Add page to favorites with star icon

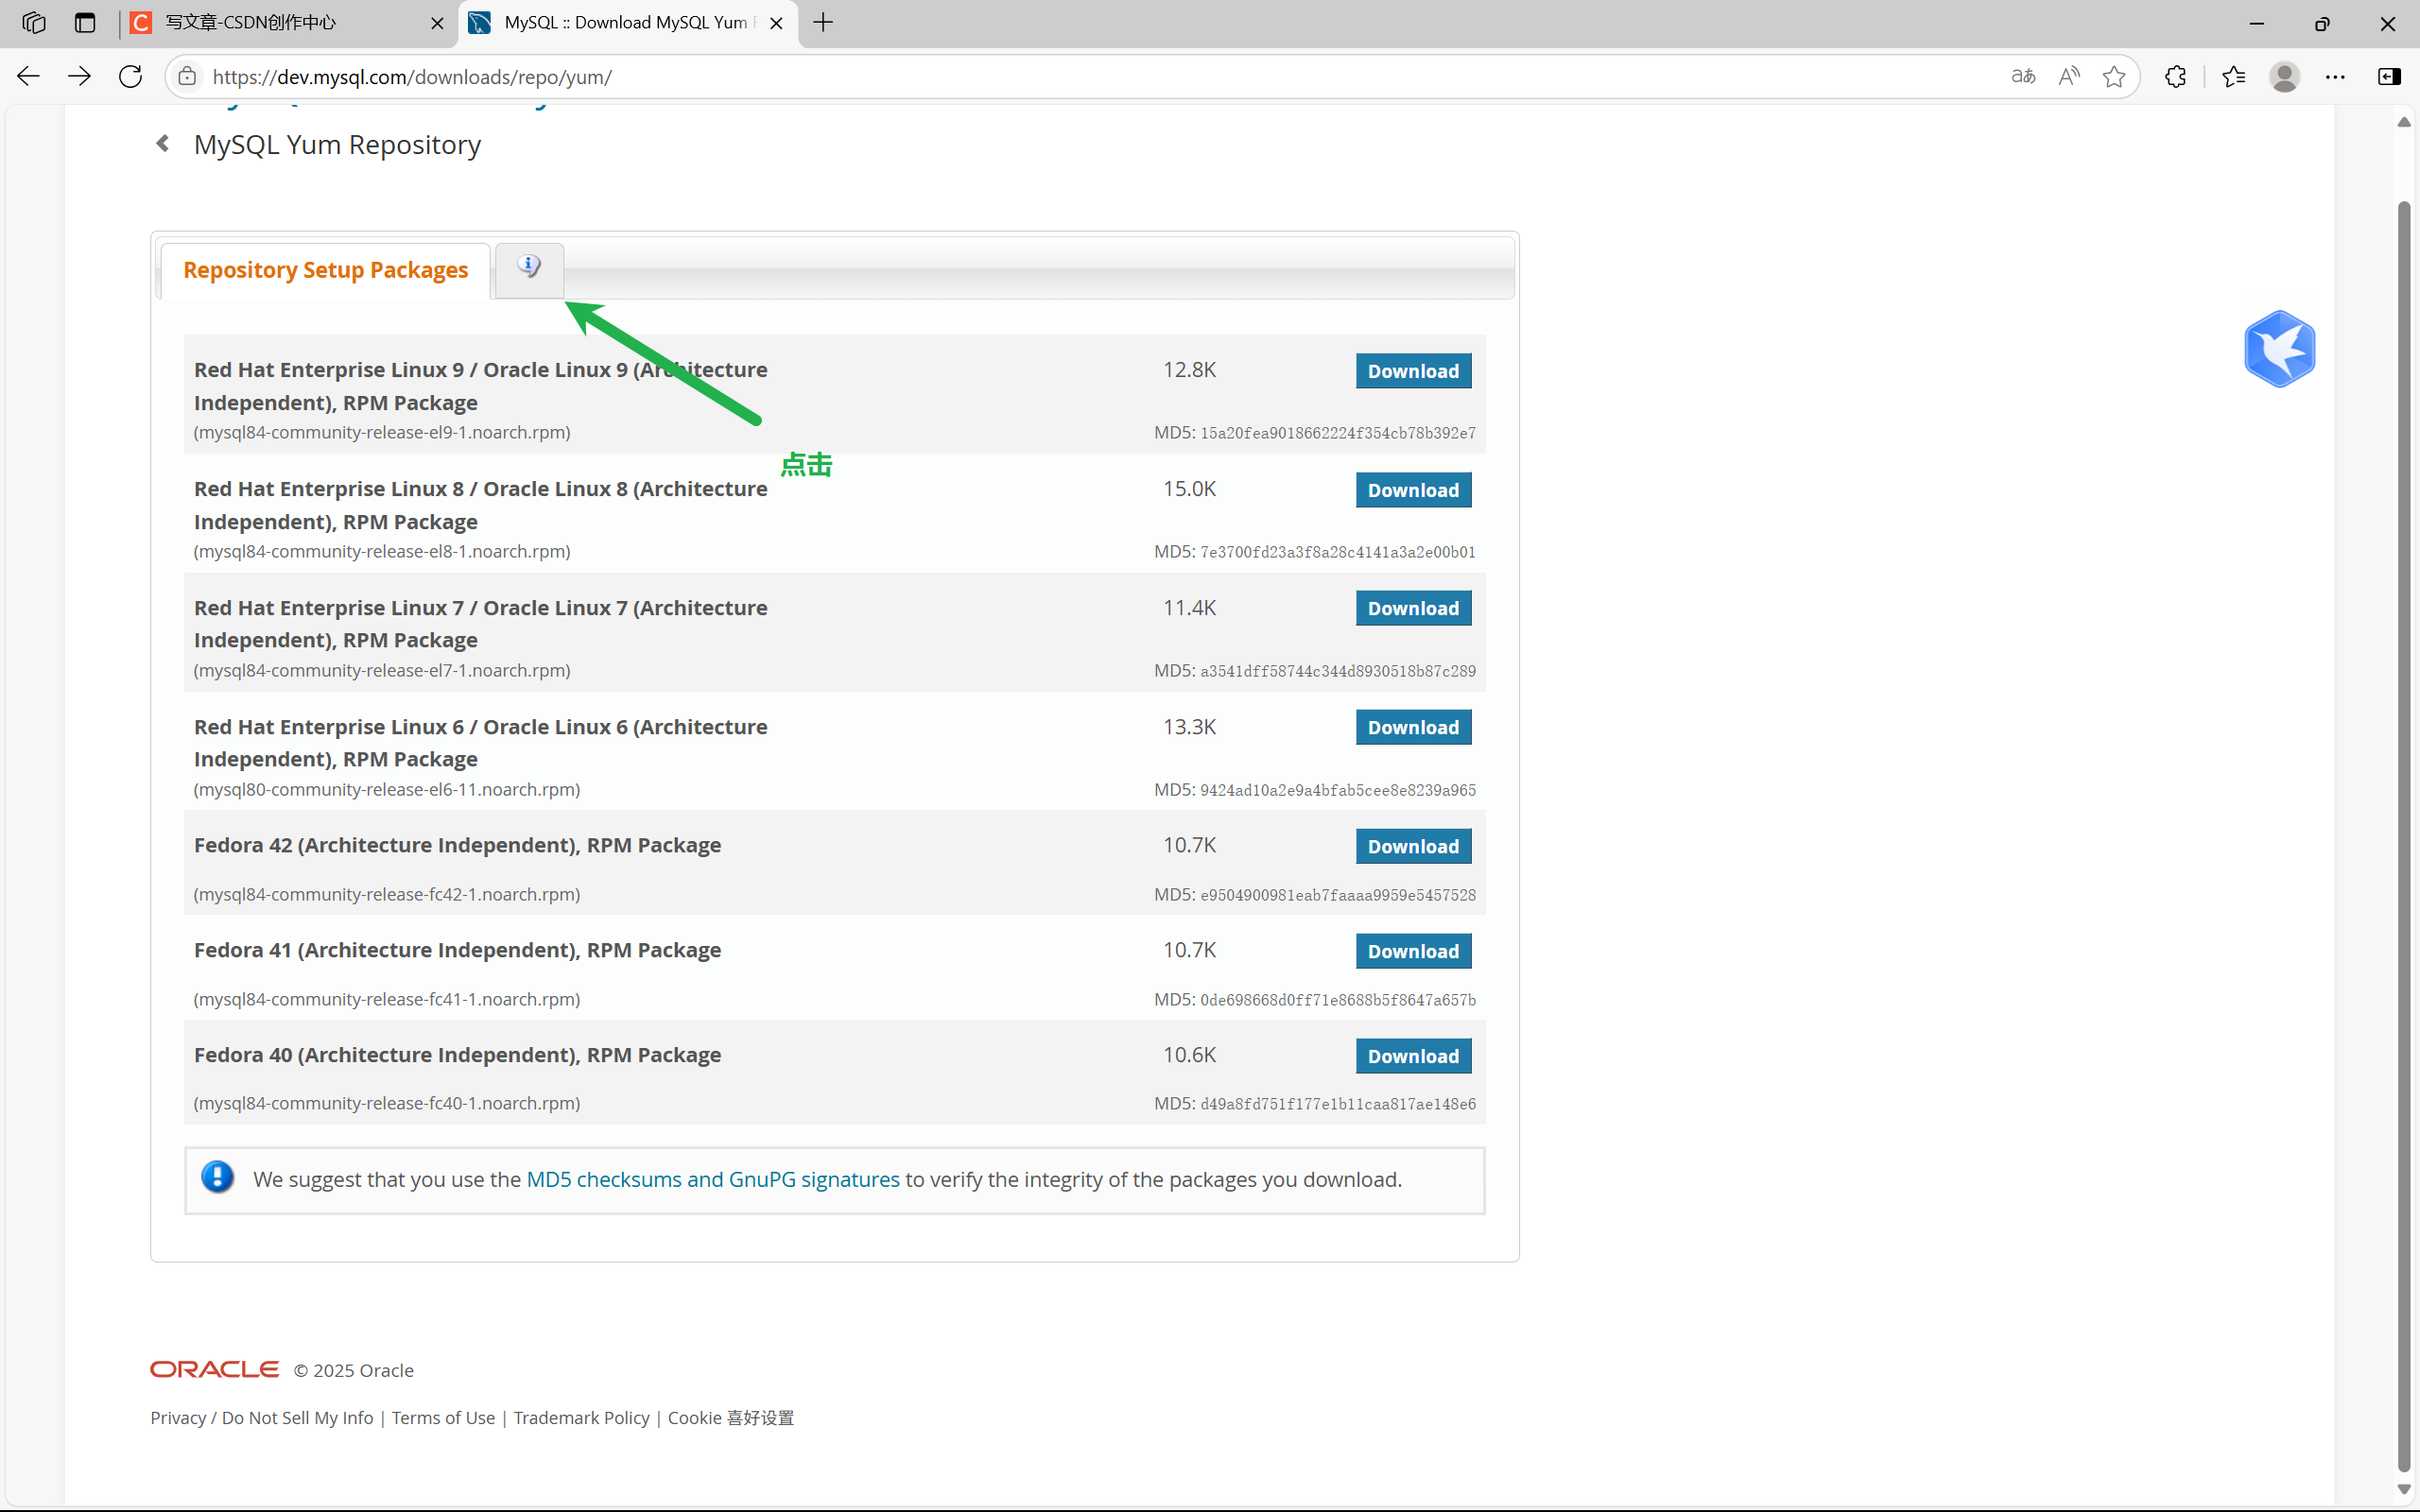point(2113,77)
